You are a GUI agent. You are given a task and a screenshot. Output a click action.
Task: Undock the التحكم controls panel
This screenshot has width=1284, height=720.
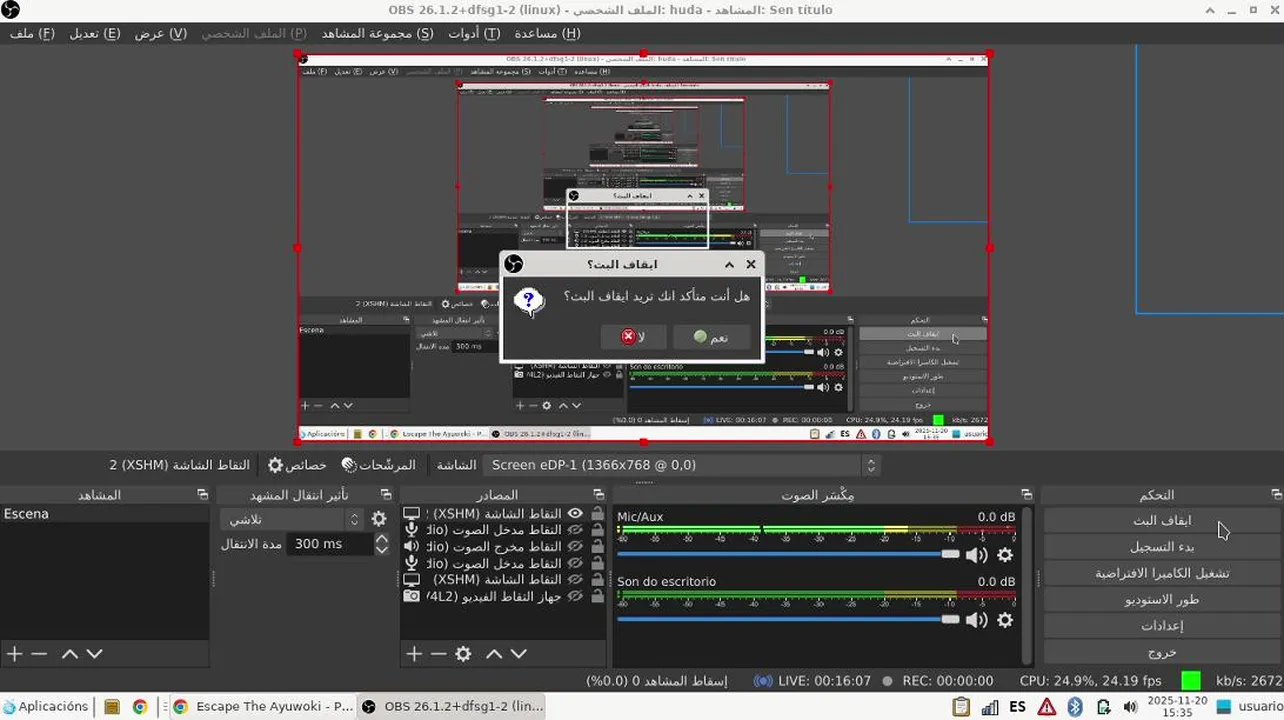(x=1276, y=495)
